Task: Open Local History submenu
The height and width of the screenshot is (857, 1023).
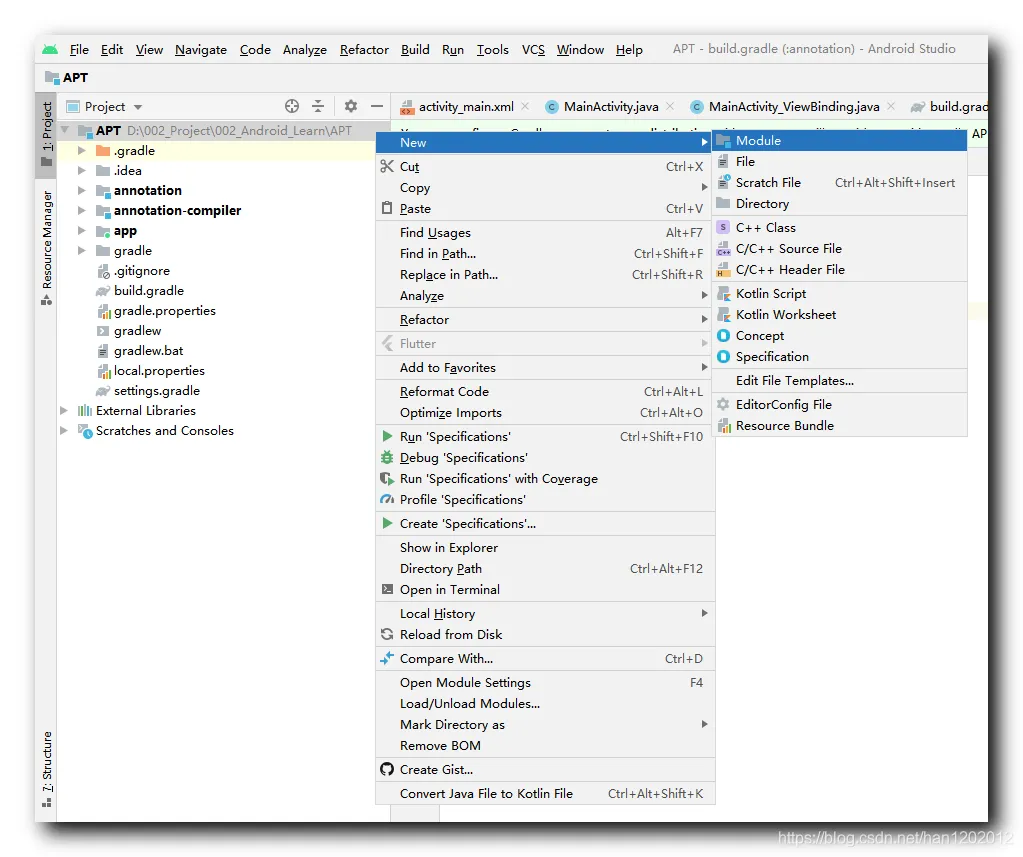Action: click(x=545, y=613)
